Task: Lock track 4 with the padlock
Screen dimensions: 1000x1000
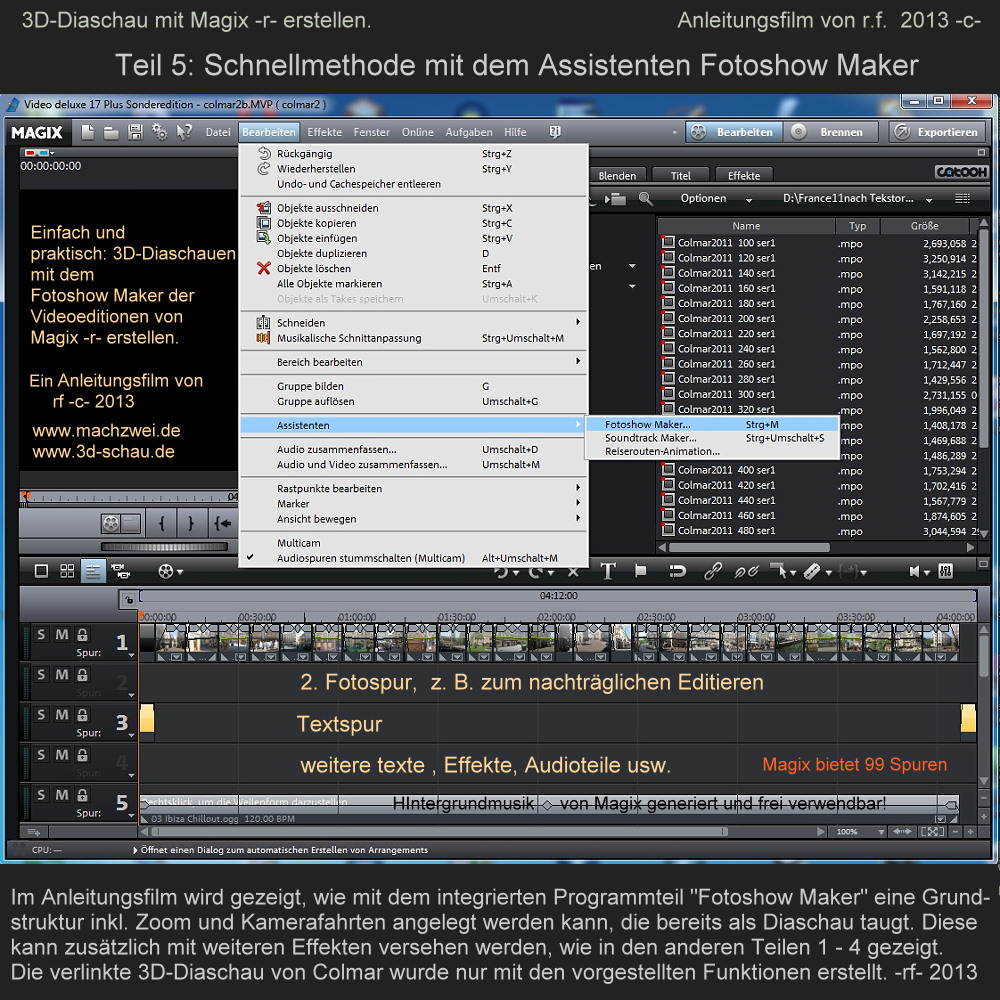Action: pos(82,755)
